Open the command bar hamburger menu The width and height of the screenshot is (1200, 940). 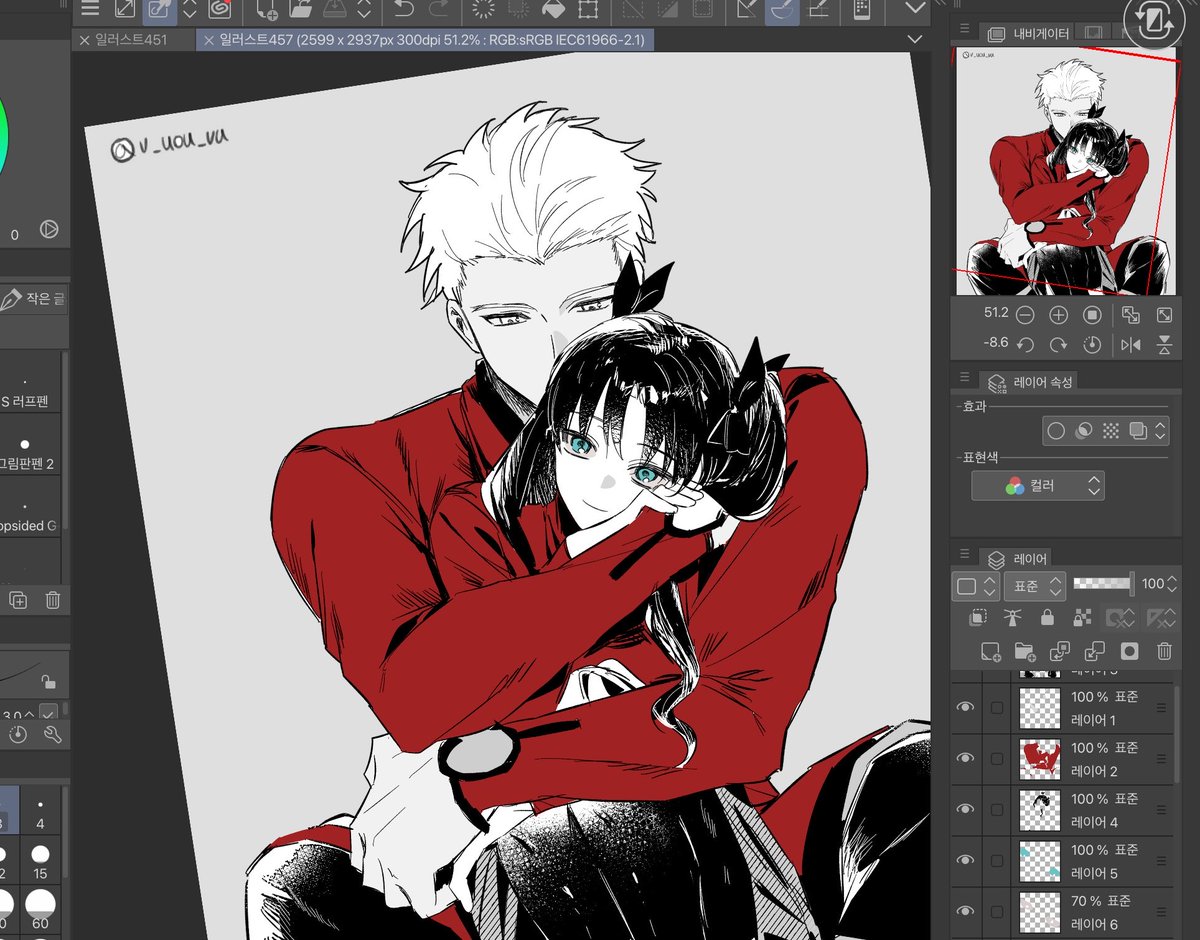coord(90,9)
